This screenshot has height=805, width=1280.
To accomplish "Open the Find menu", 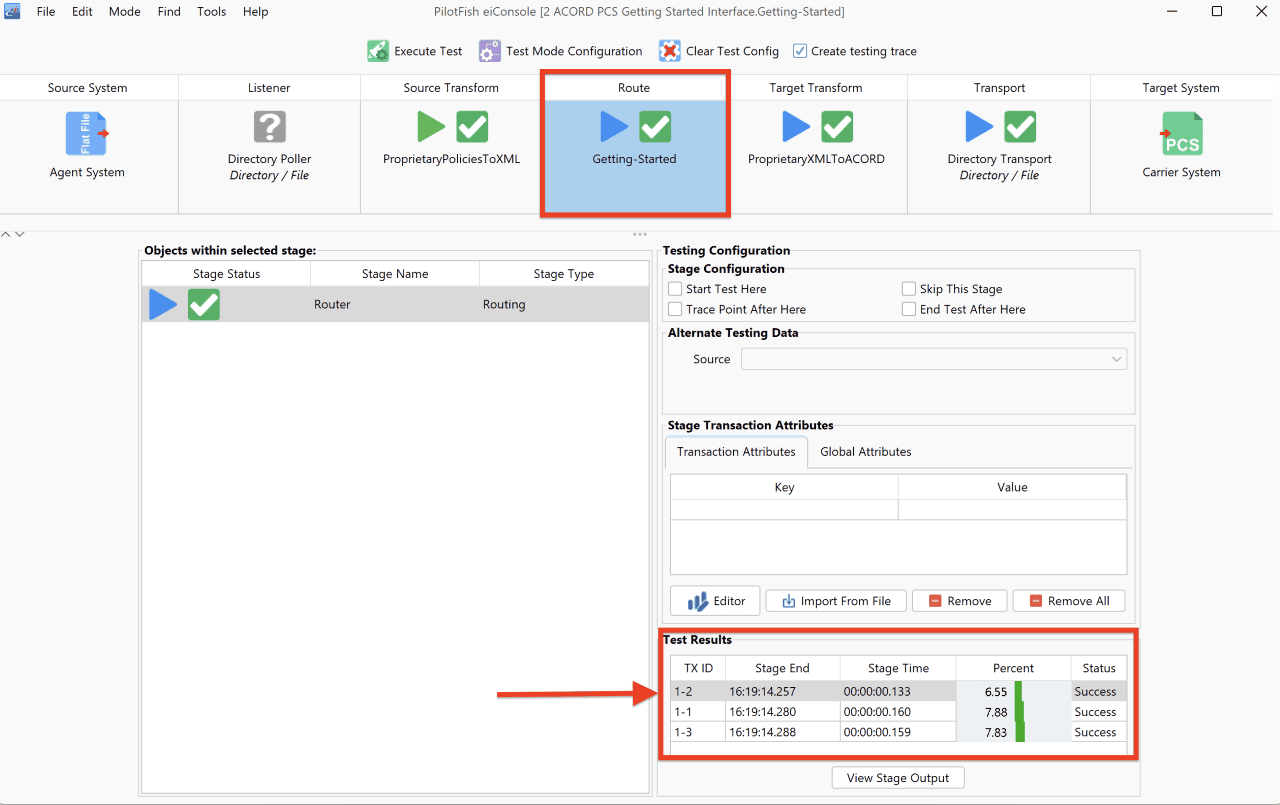I will (x=169, y=12).
